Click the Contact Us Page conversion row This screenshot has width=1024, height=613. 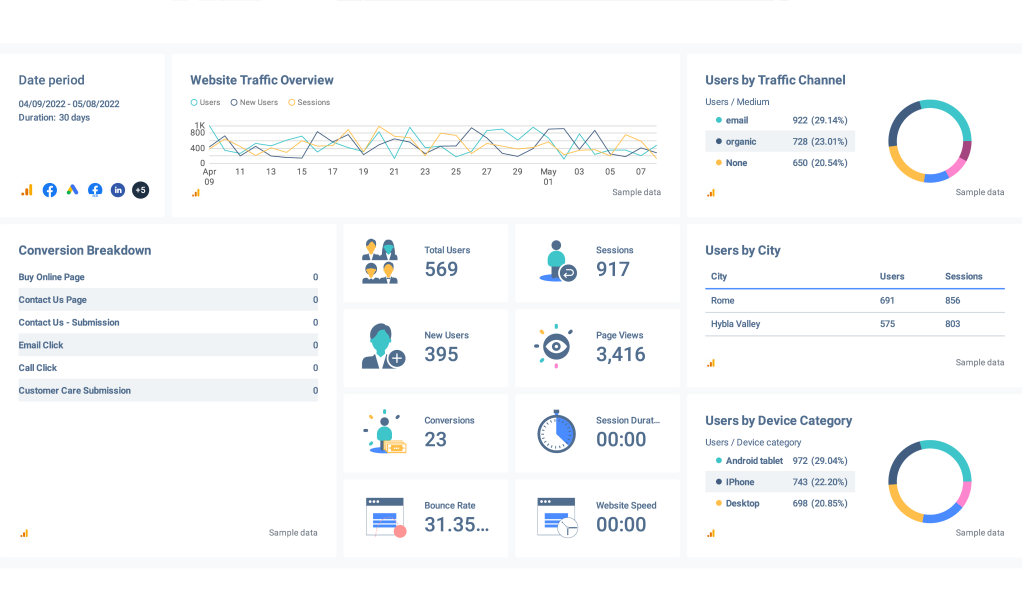click(x=168, y=300)
